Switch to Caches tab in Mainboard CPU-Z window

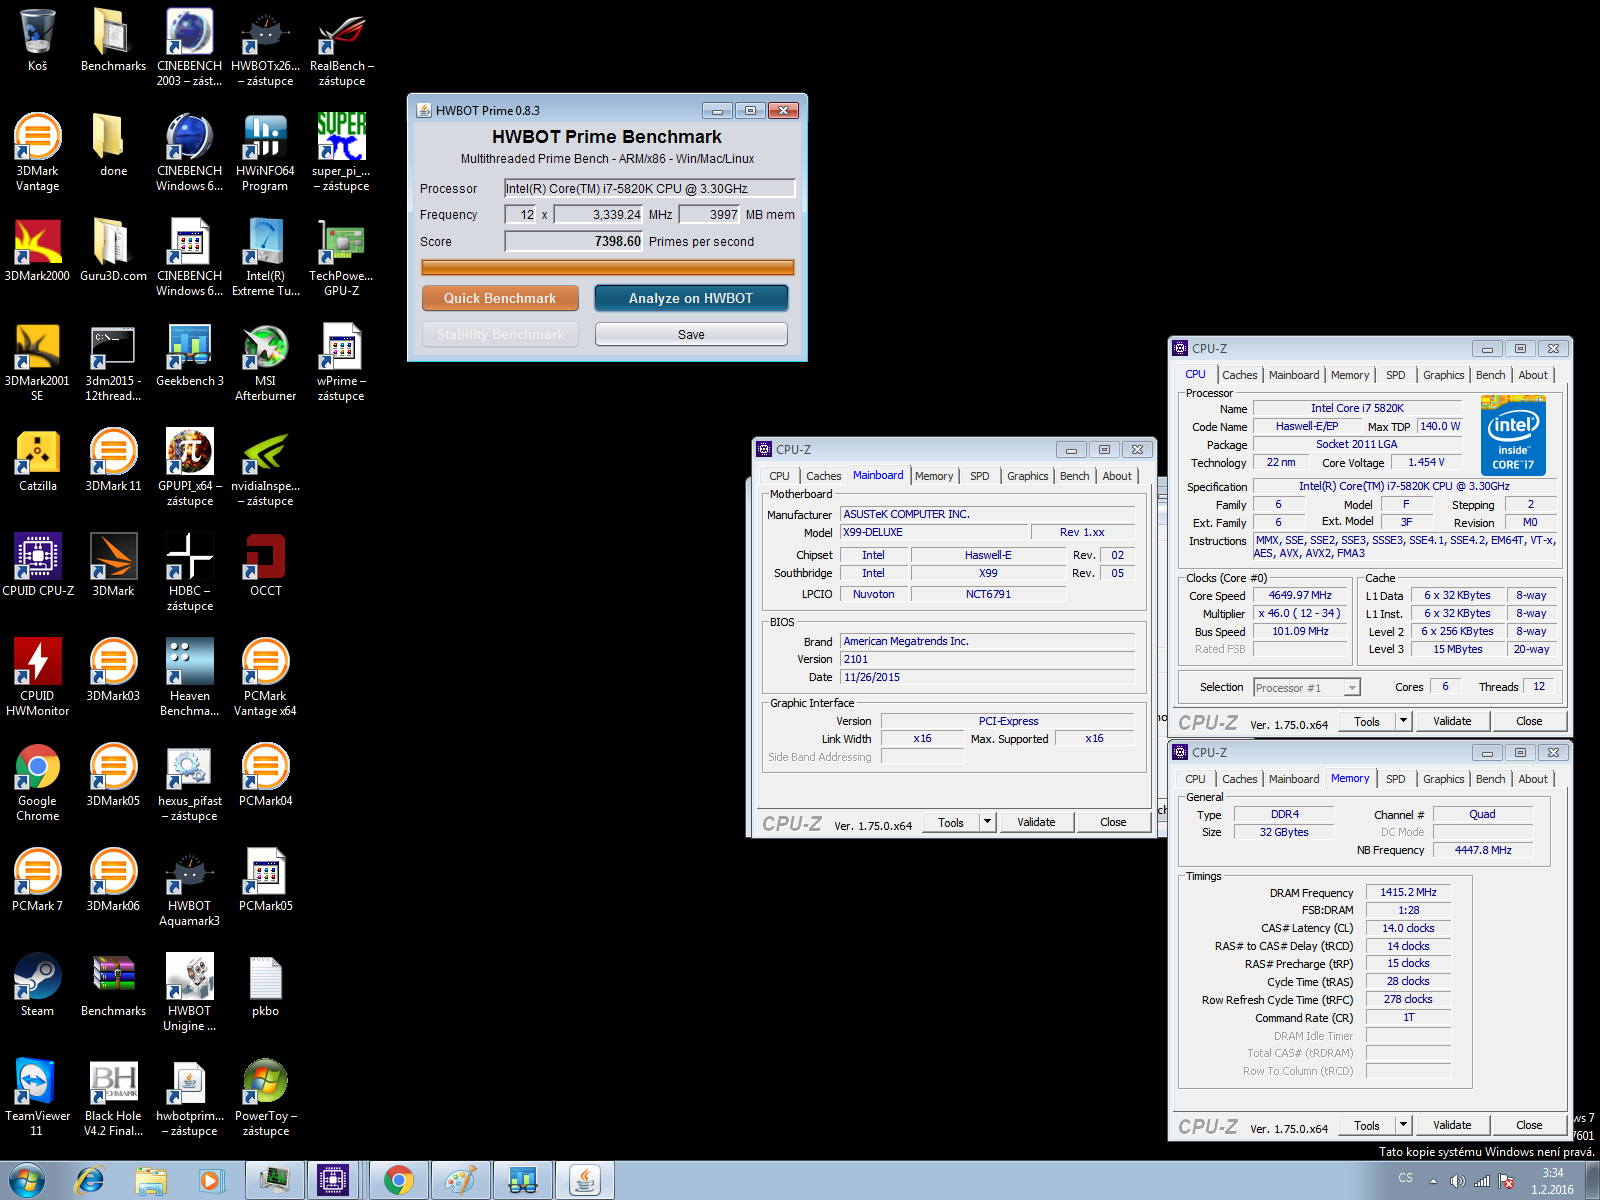click(x=824, y=476)
